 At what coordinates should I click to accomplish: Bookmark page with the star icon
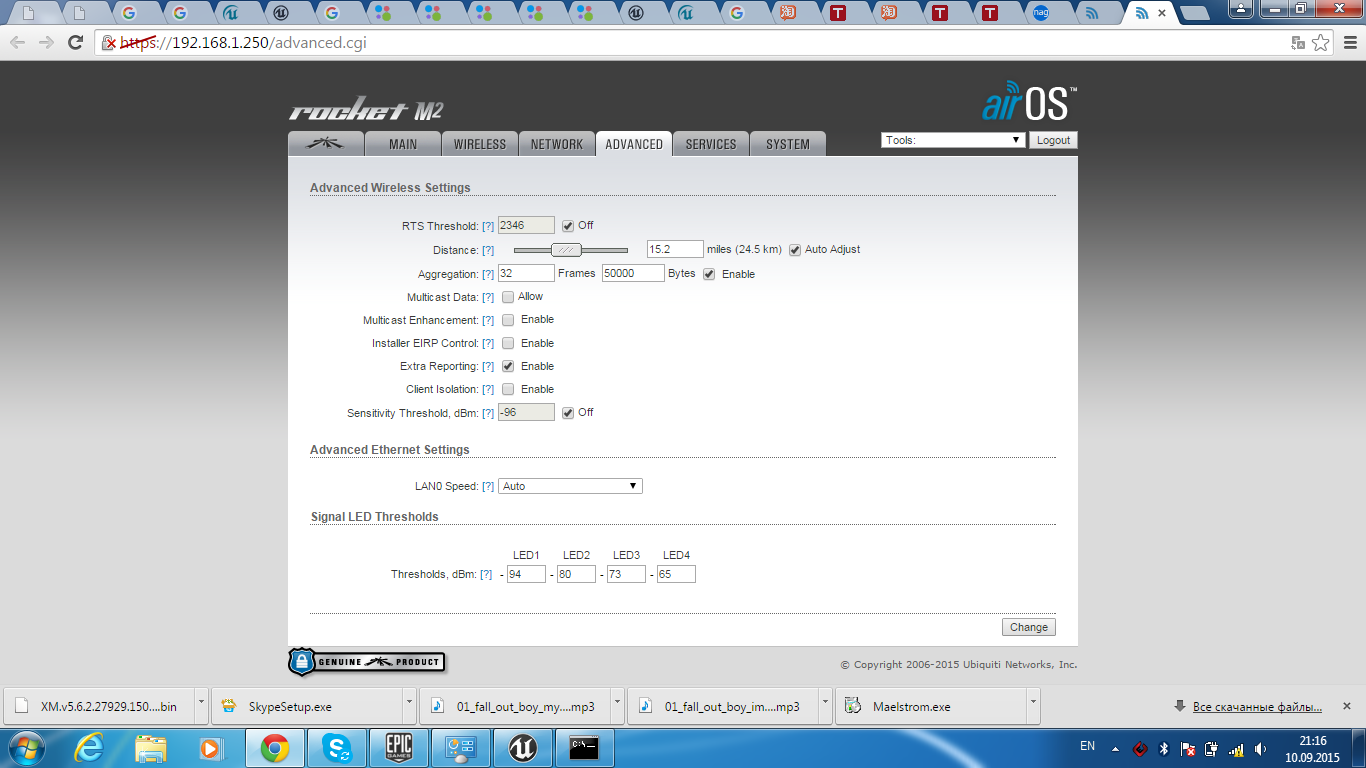(1321, 43)
